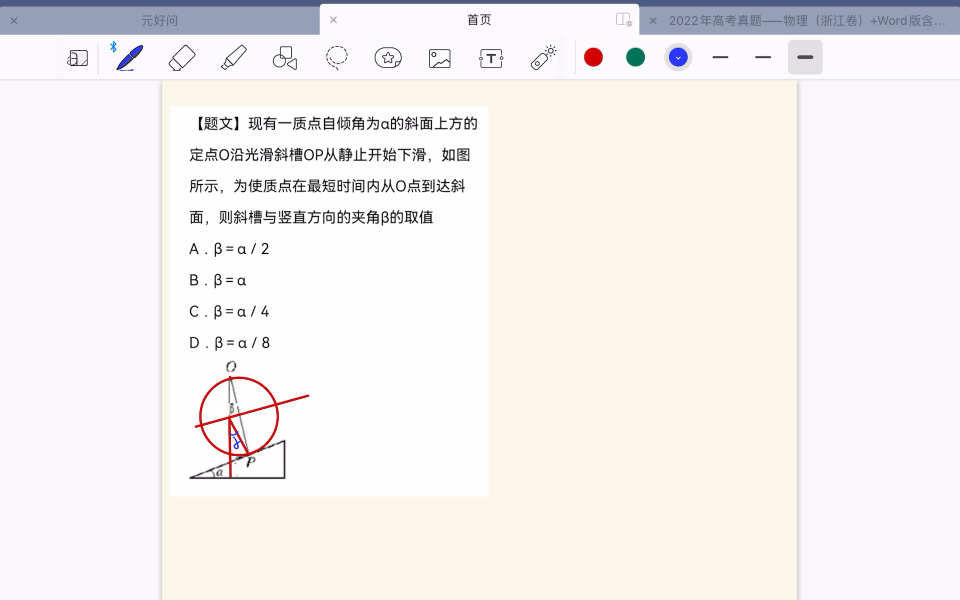Switch pen color to green
960x600 pixels.
[635, 57]
